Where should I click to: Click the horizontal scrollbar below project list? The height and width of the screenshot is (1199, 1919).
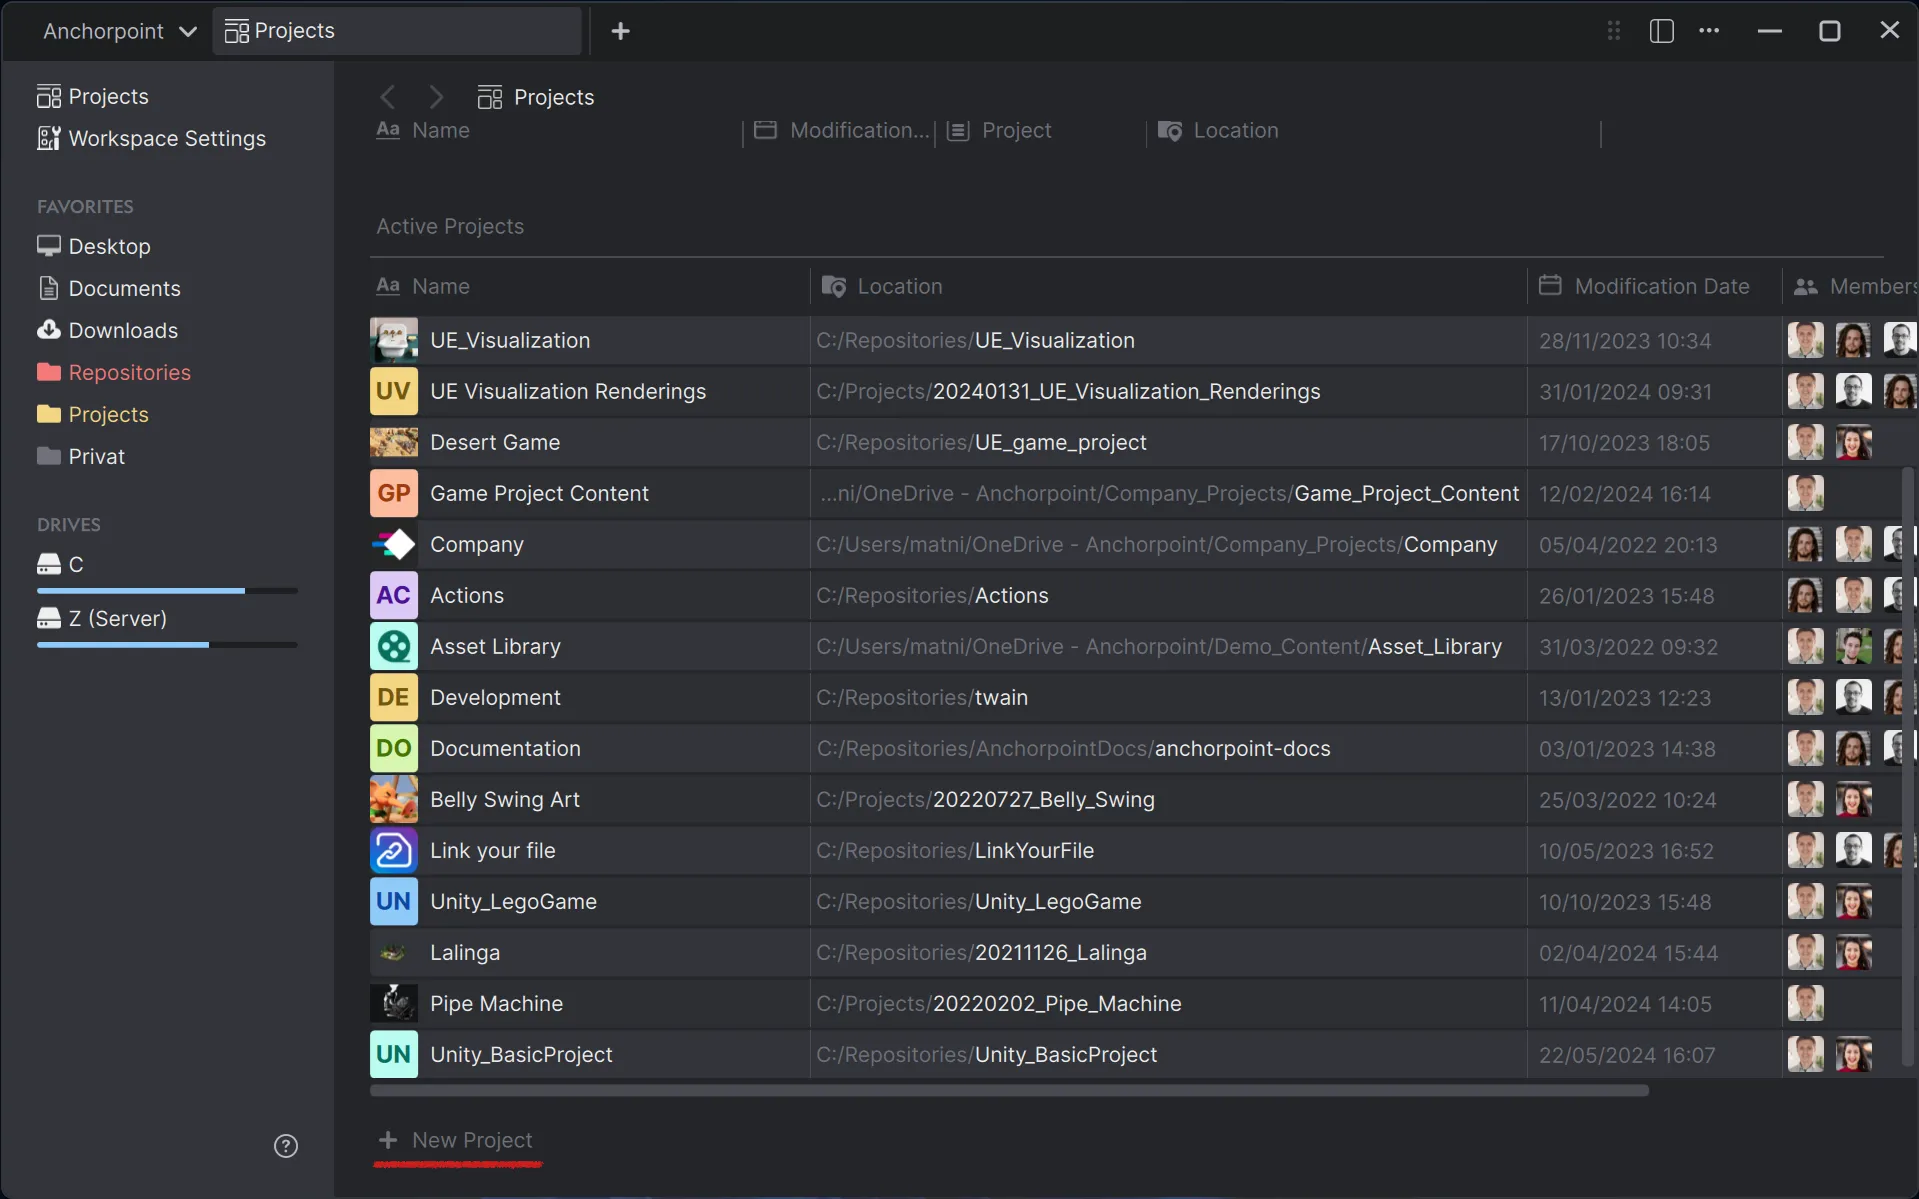click(x=1008, y=1091)
